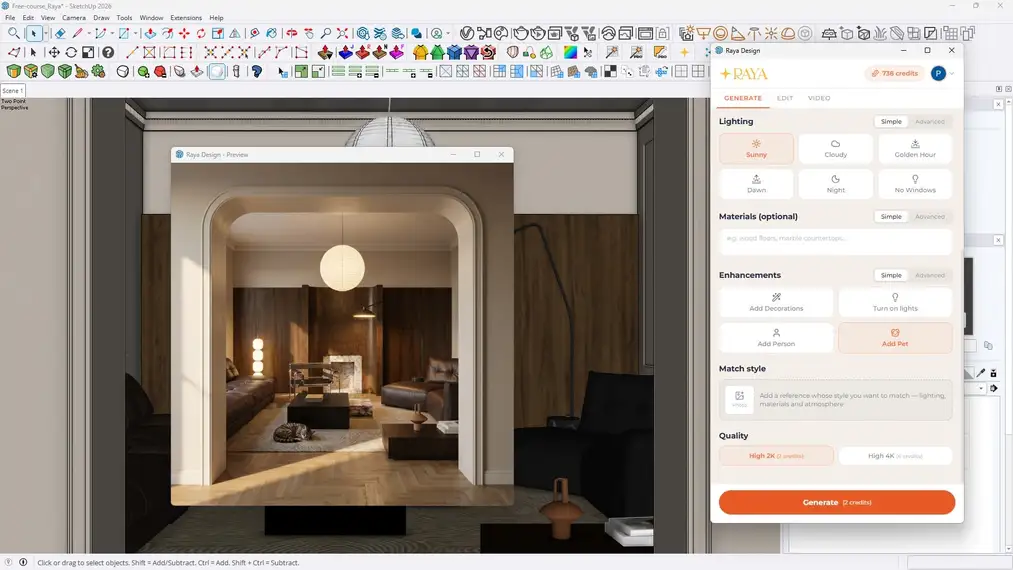This screenshot has width=1013, height=570.
Task: Switch to the EDIT tab in Raya
Action: coord(785,98)
